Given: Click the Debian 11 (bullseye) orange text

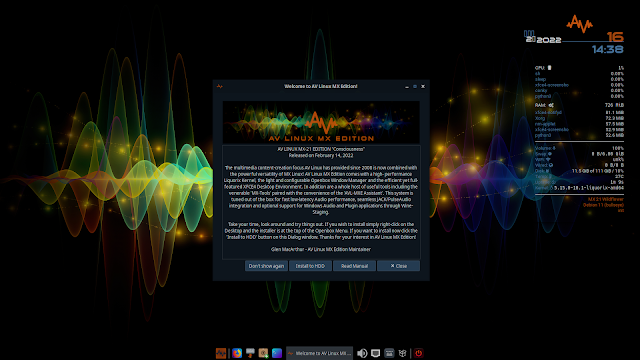Looking at the screenshot, I should [x=603, y=205].
